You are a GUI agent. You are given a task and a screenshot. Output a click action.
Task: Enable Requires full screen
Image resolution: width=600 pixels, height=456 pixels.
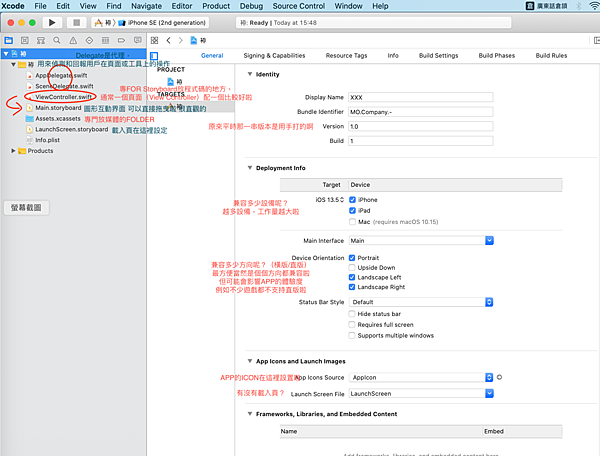(352, 324)
